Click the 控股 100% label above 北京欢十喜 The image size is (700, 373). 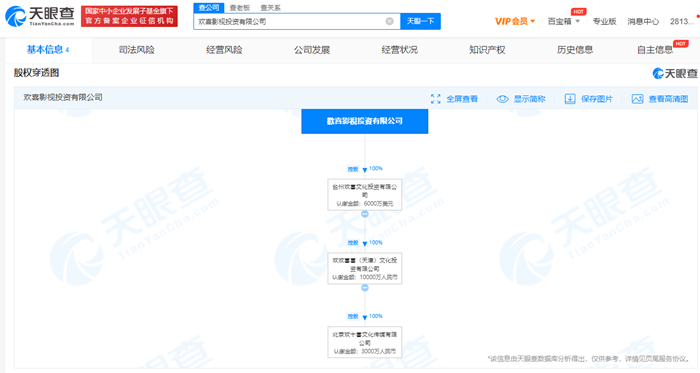[365, 316]
